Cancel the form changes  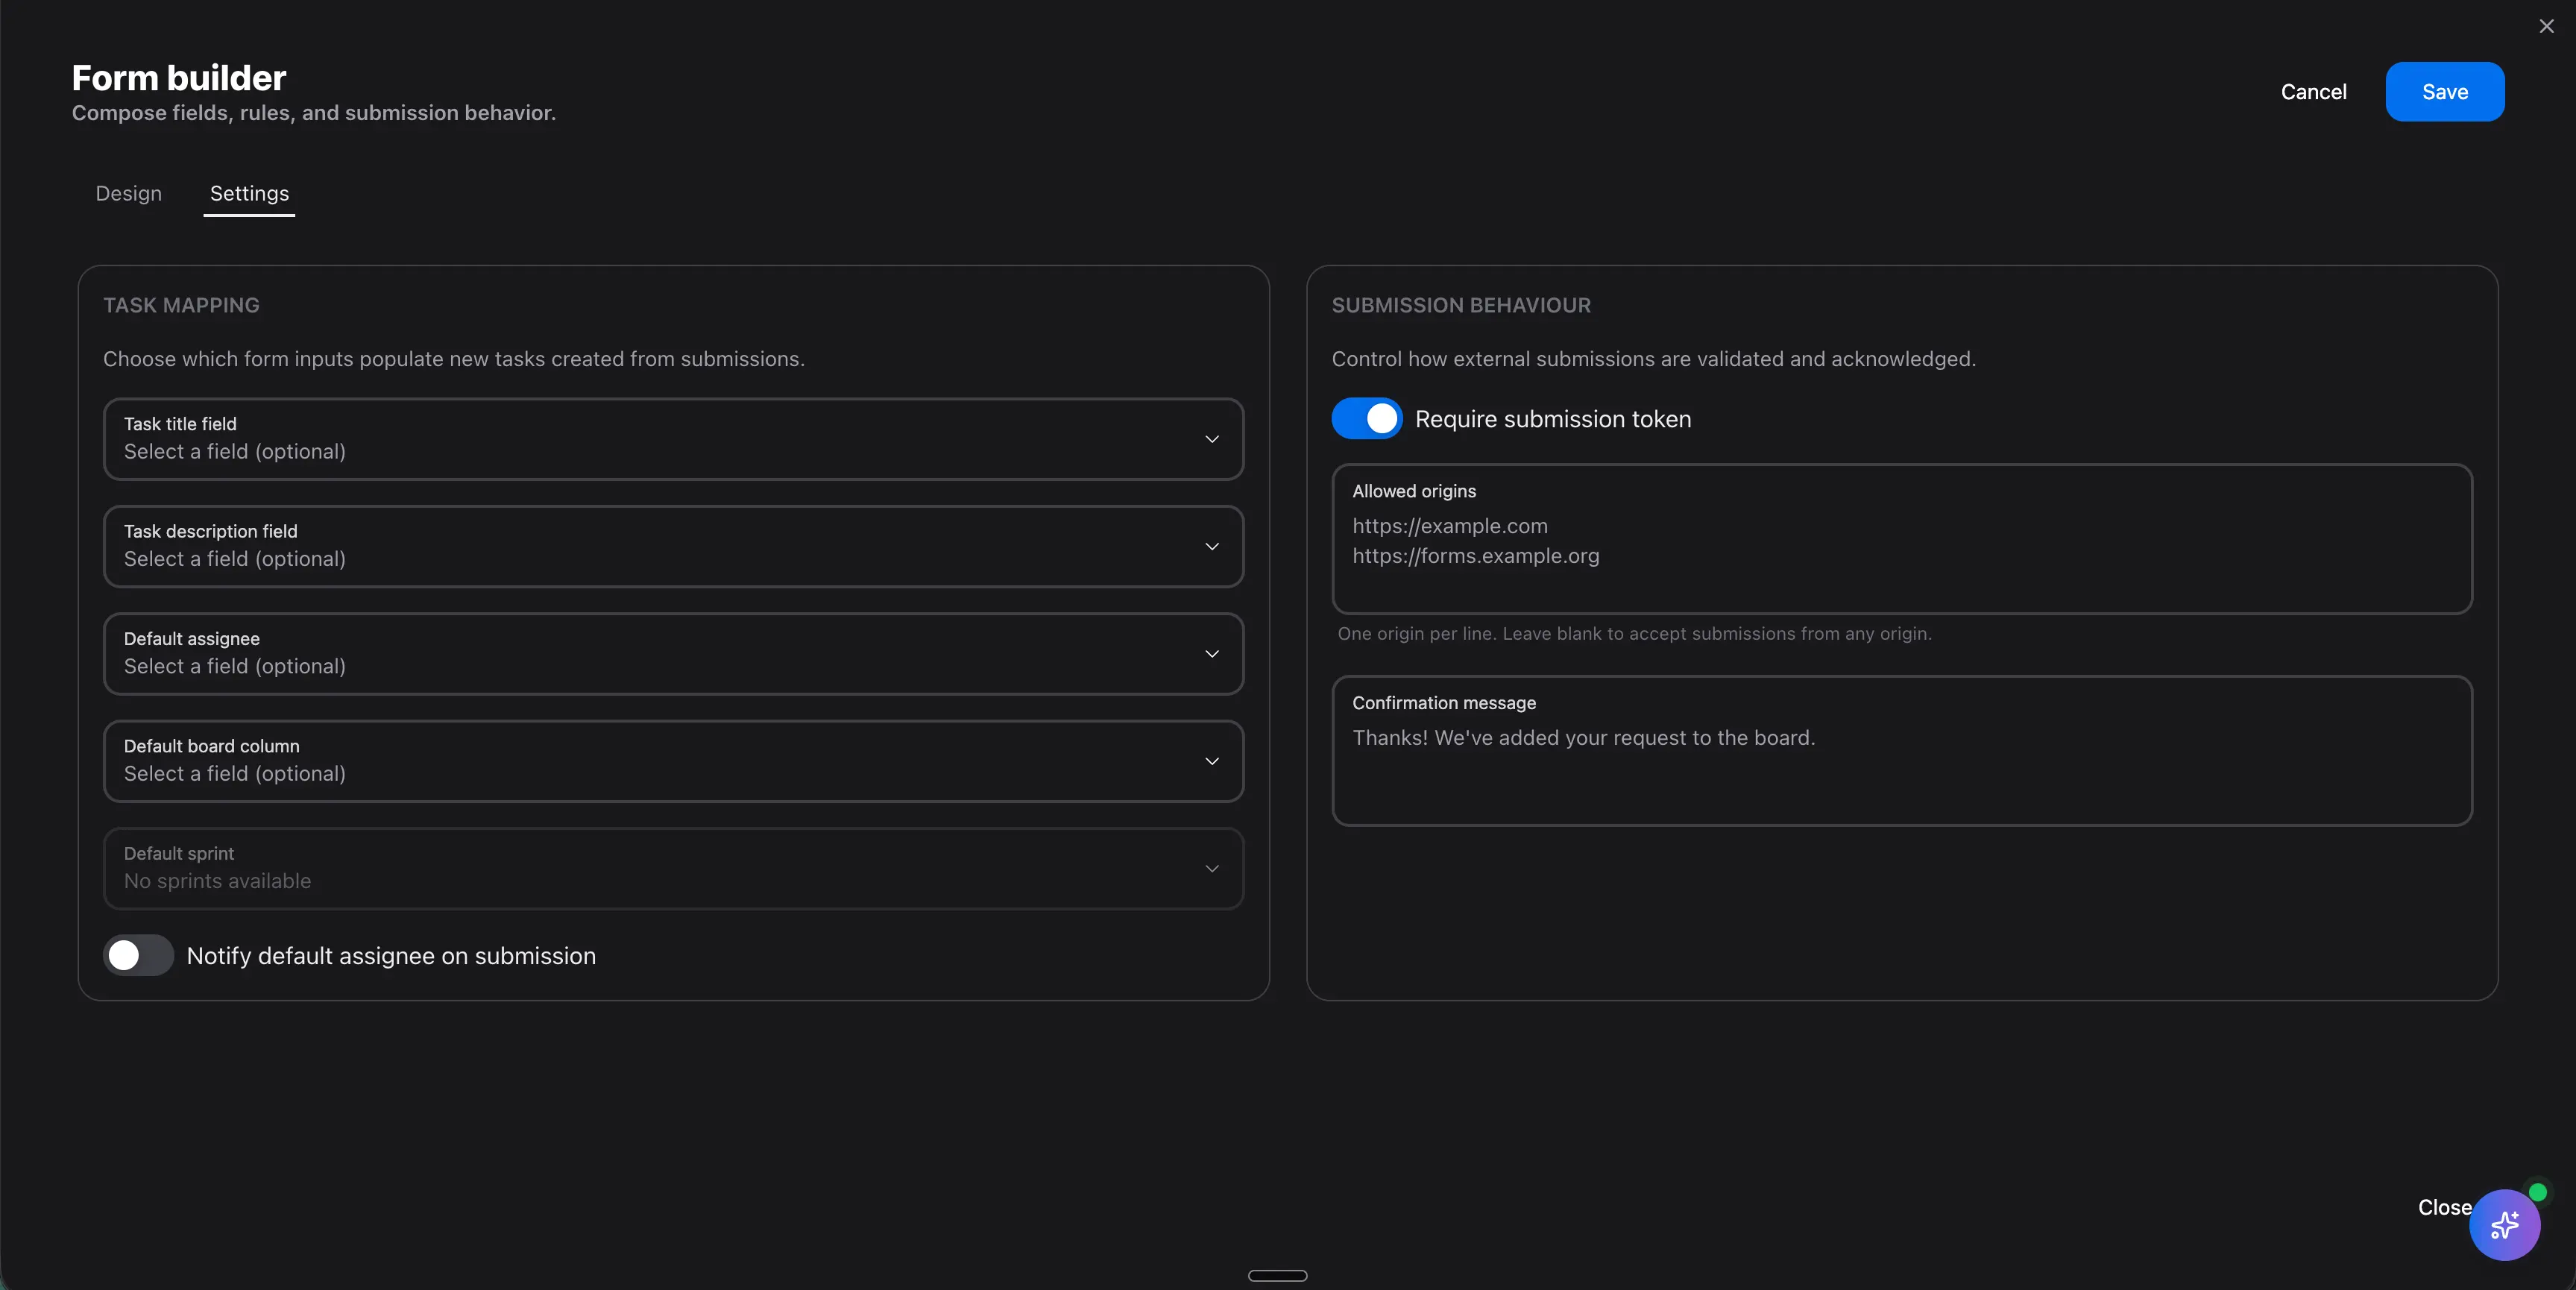pos(2313,91)
